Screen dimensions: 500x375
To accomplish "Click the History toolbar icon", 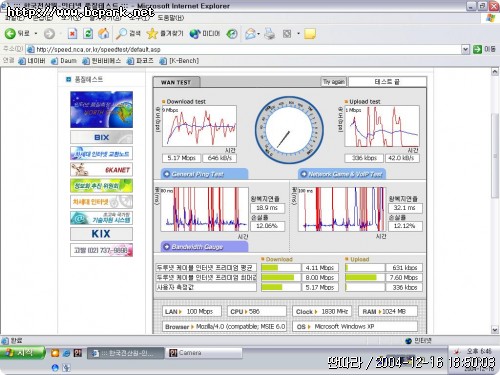I will coord(232,34).
